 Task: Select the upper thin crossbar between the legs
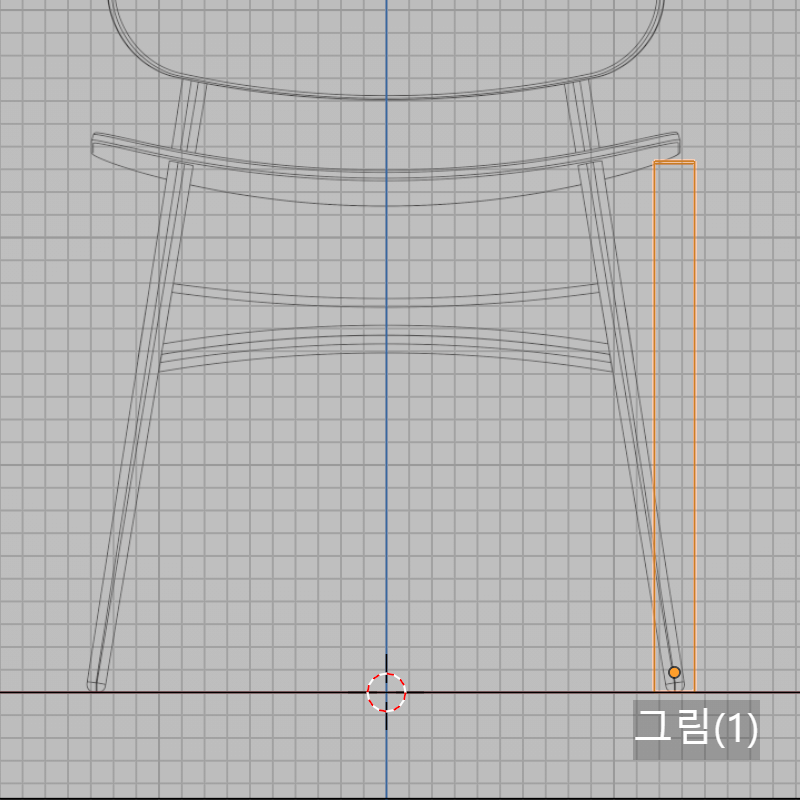(x=386, y=295)
